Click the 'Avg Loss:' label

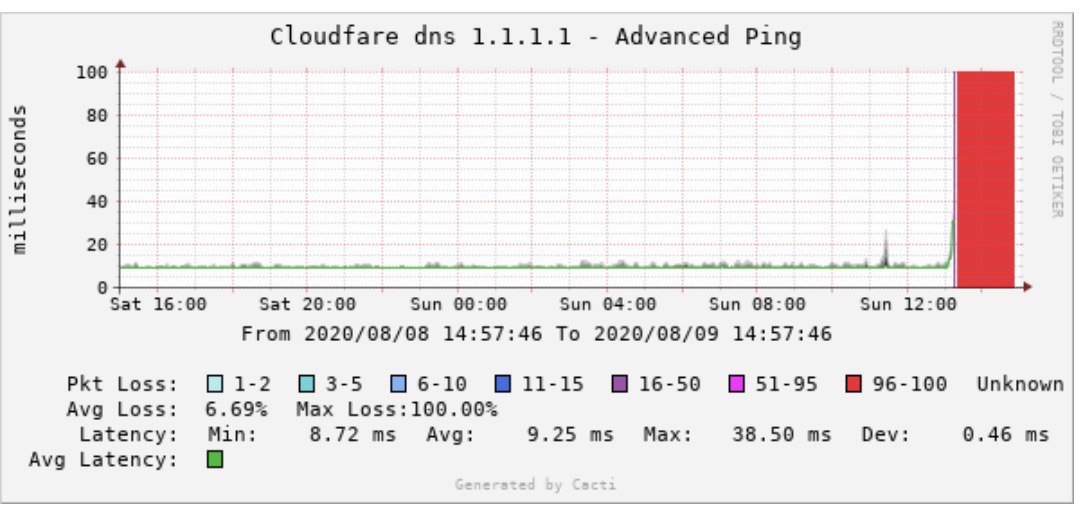click(x=123, y=410)
